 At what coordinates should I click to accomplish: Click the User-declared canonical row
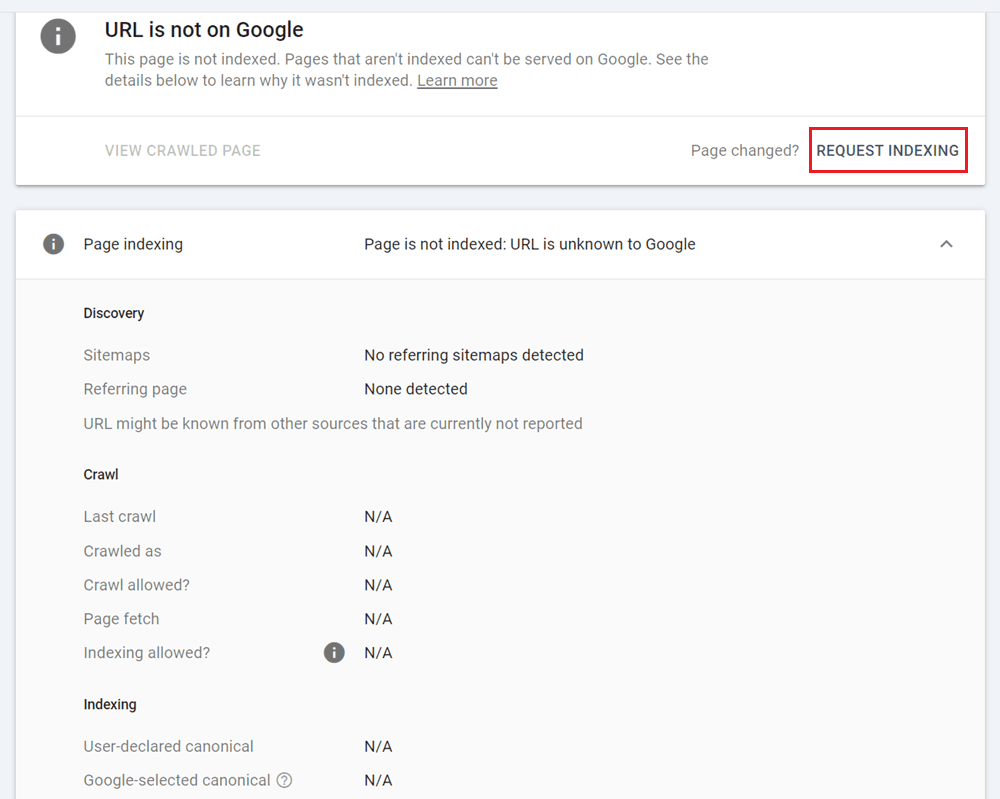tap(168, 746)
